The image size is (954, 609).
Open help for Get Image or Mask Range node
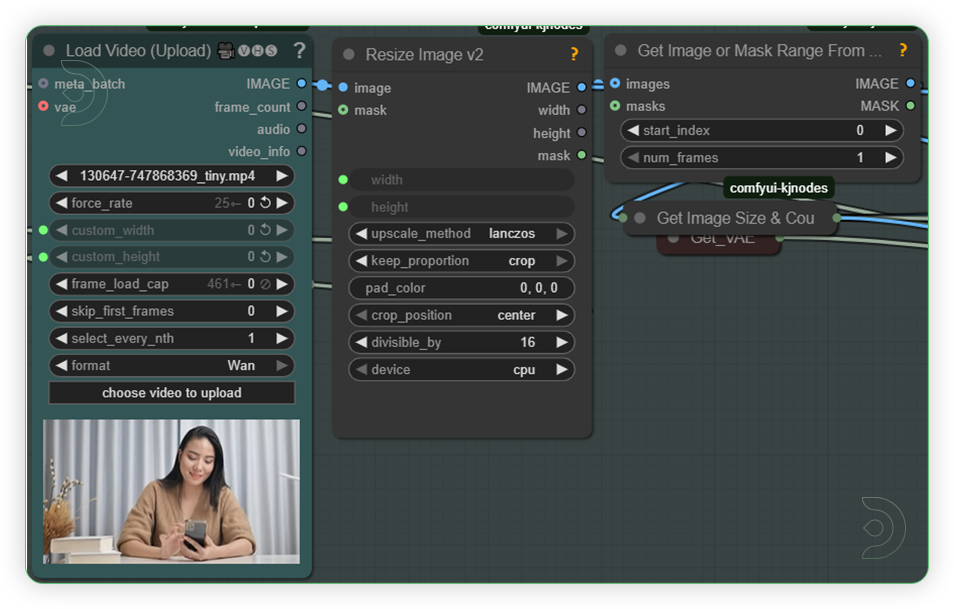[903, 50]
